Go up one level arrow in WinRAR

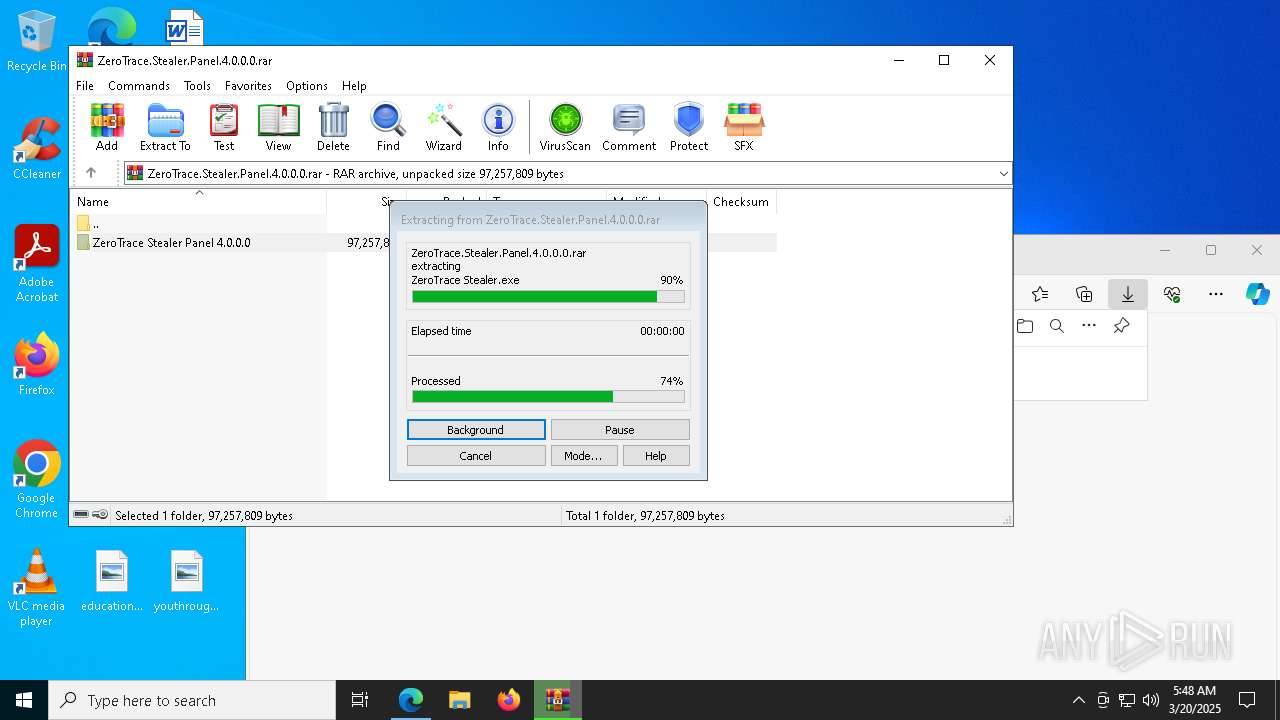91,173
